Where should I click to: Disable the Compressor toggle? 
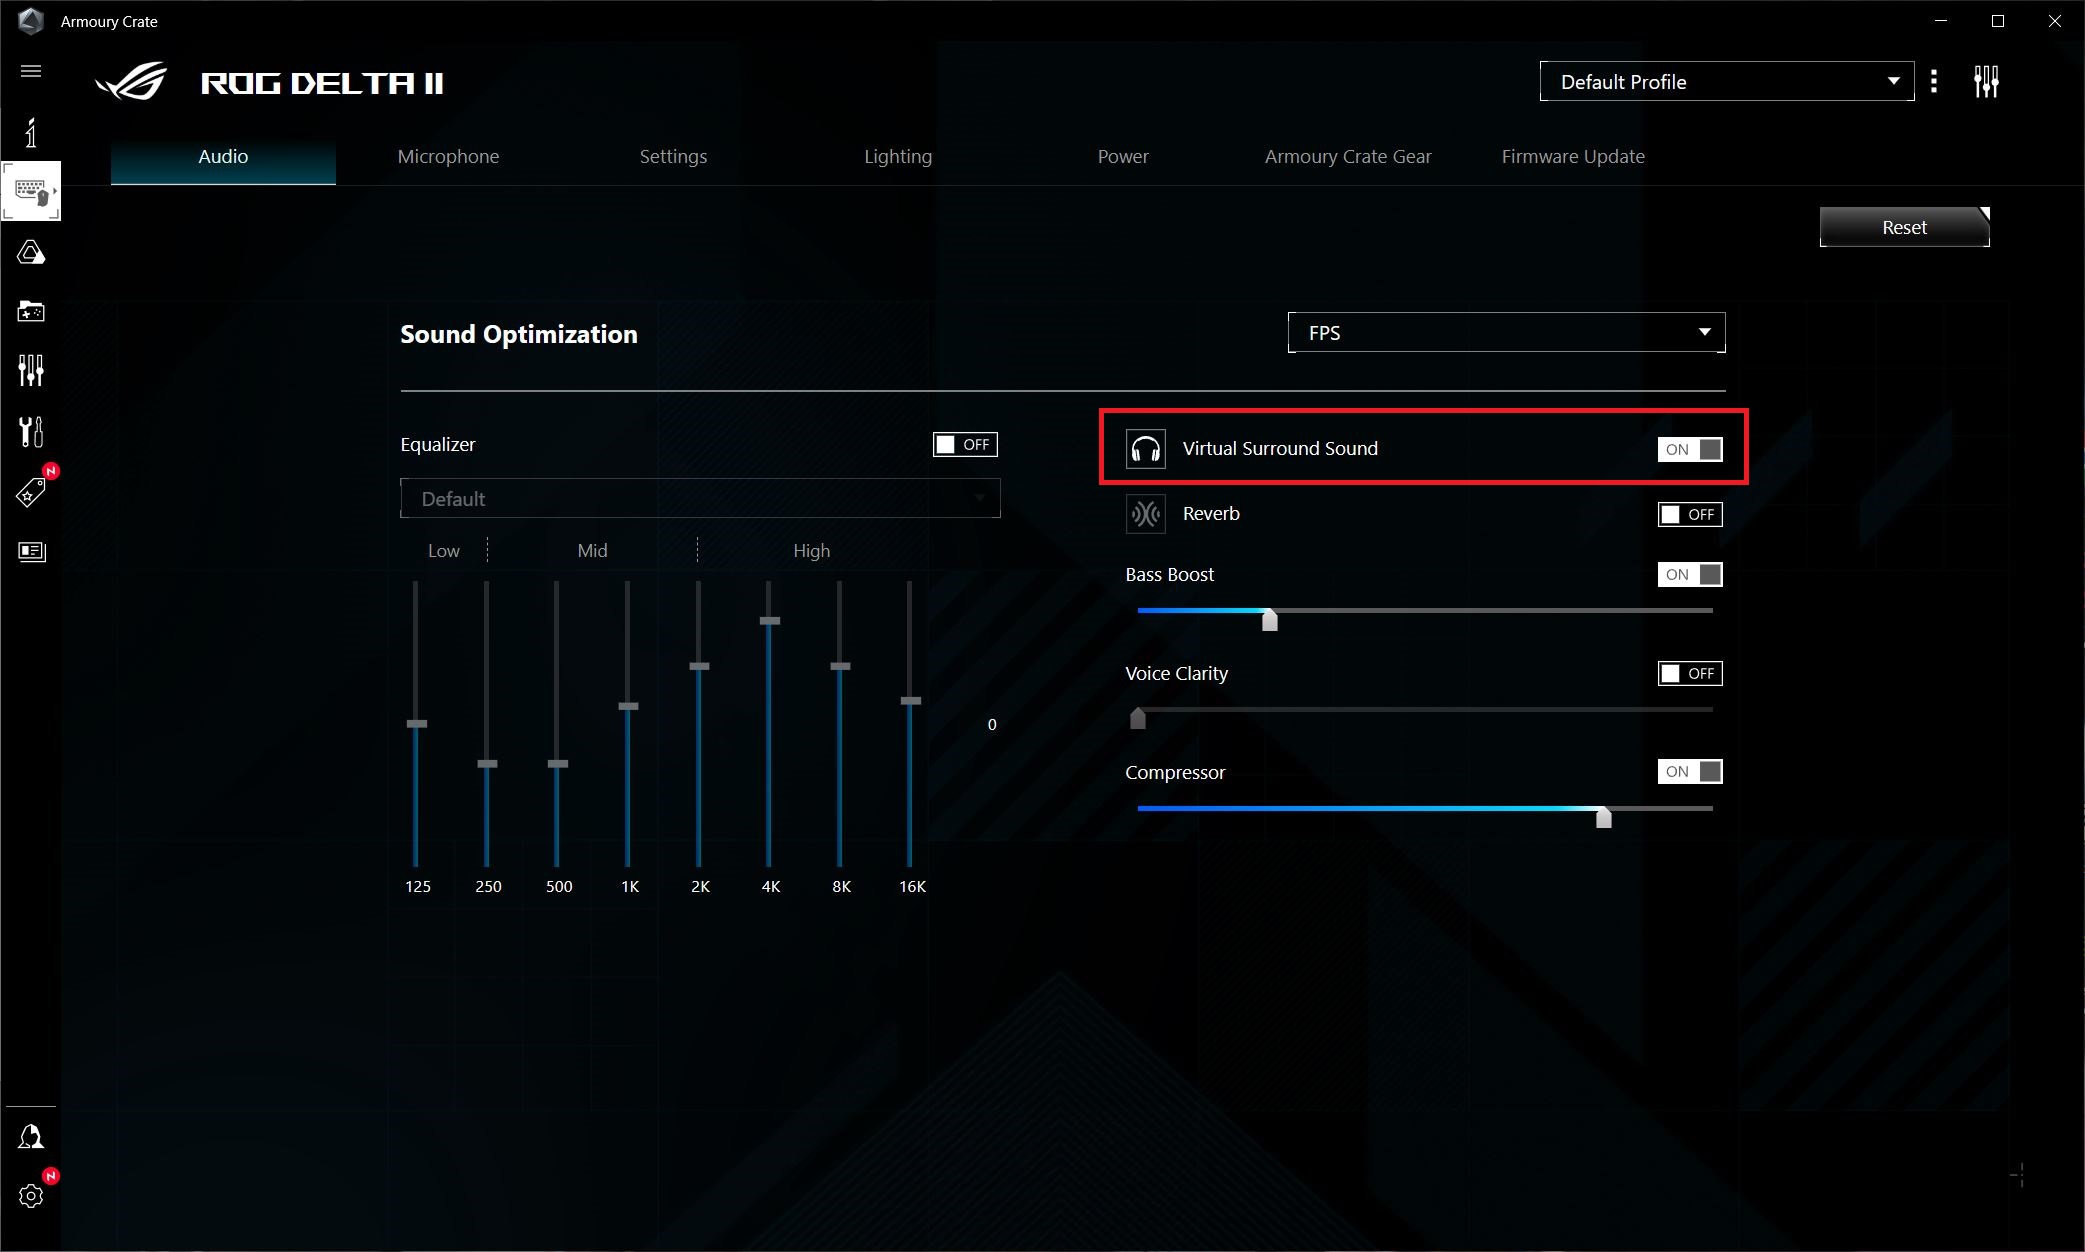(x=1690, y=771)
